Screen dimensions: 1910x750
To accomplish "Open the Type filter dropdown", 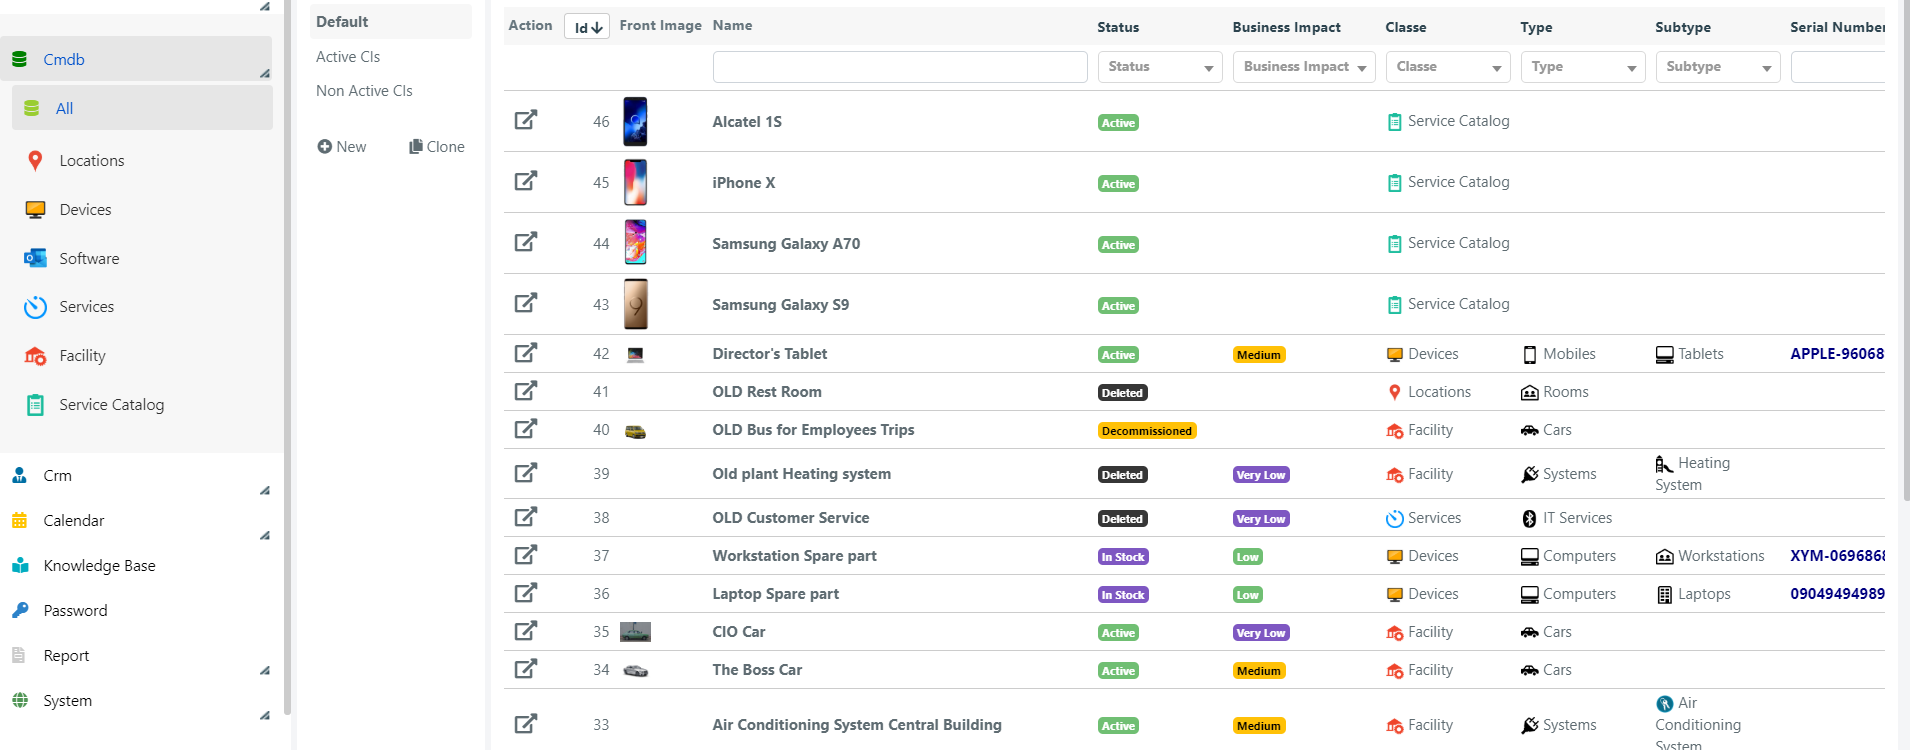I will coord(1582,67).
